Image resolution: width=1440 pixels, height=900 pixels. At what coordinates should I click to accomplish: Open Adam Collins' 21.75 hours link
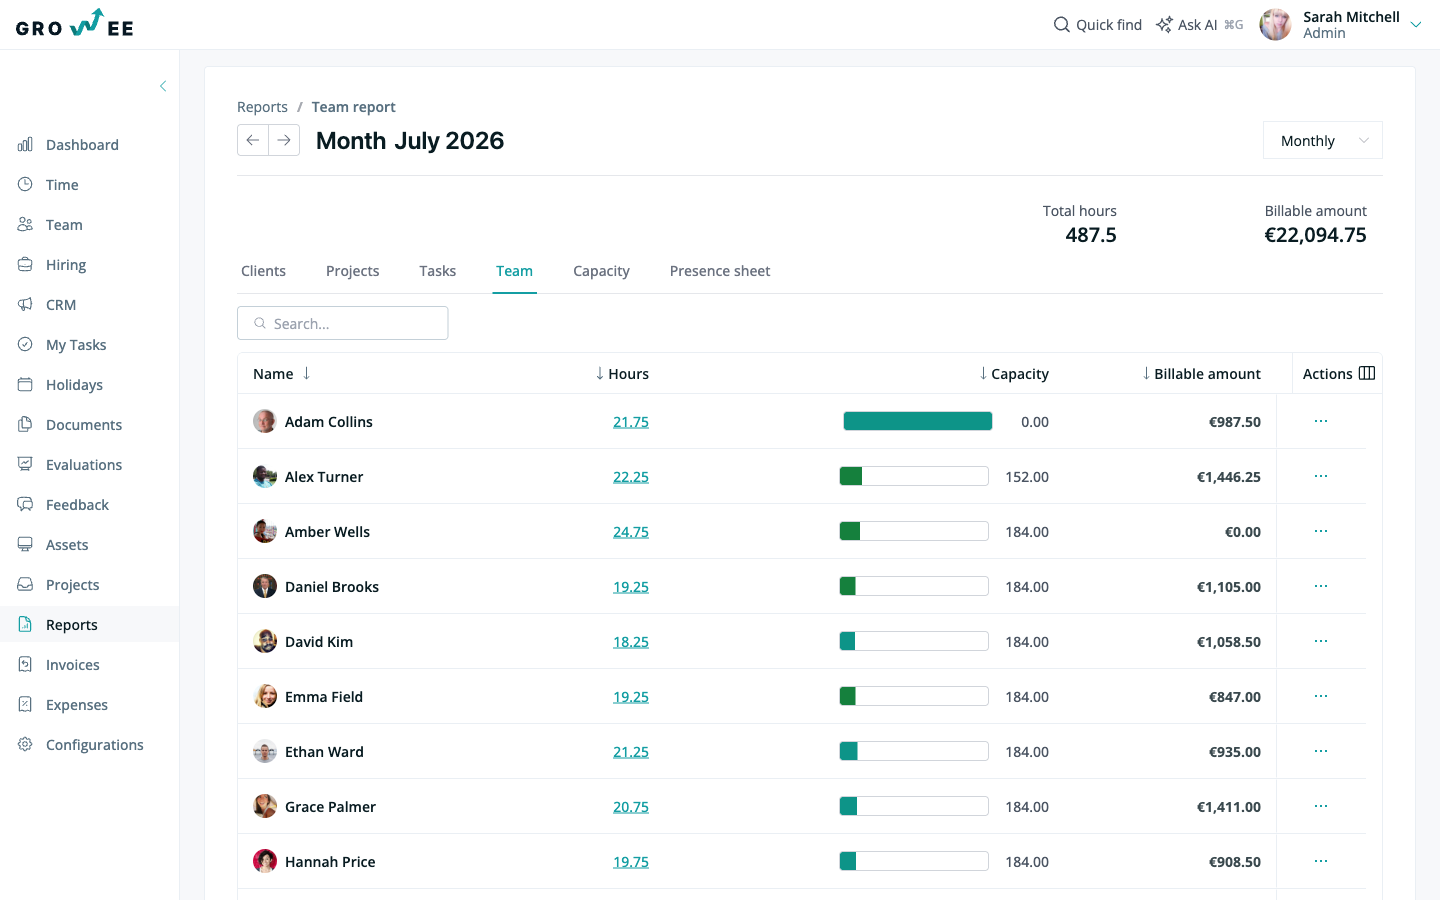coord(631,422)
